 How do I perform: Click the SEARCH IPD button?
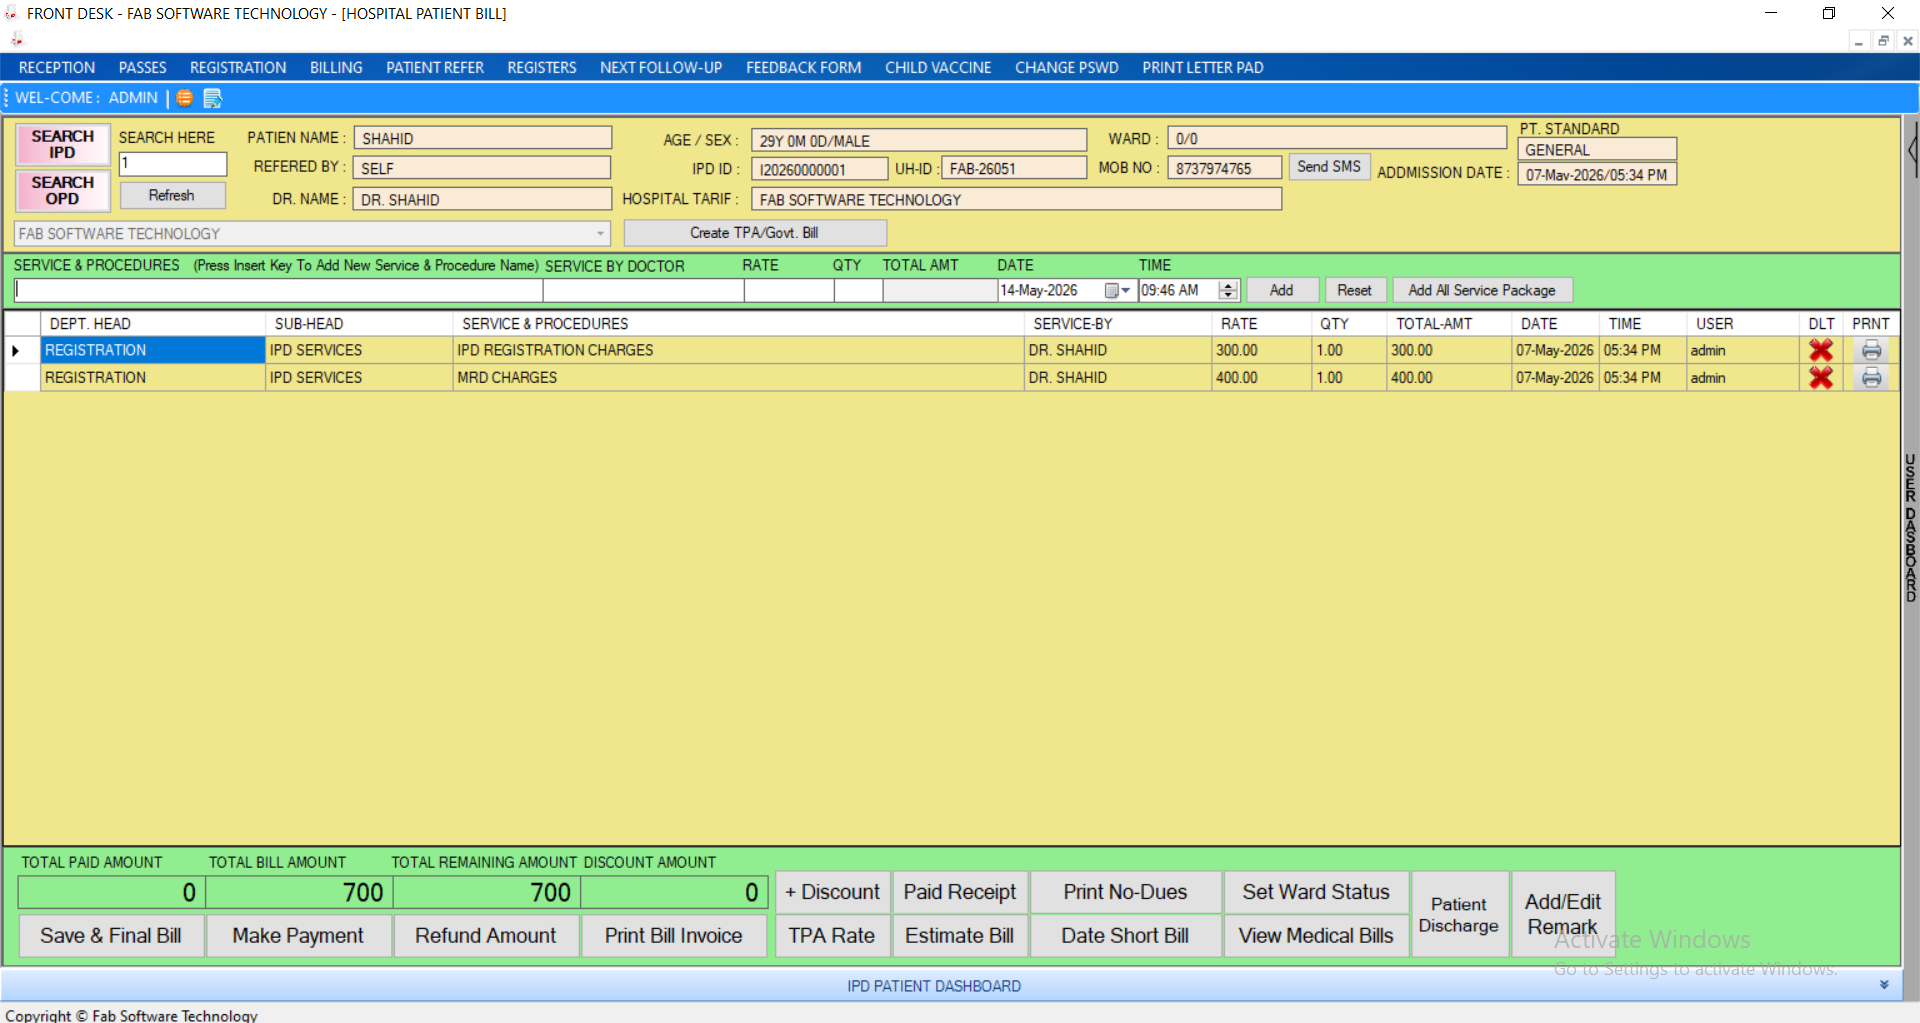[62, 144]
